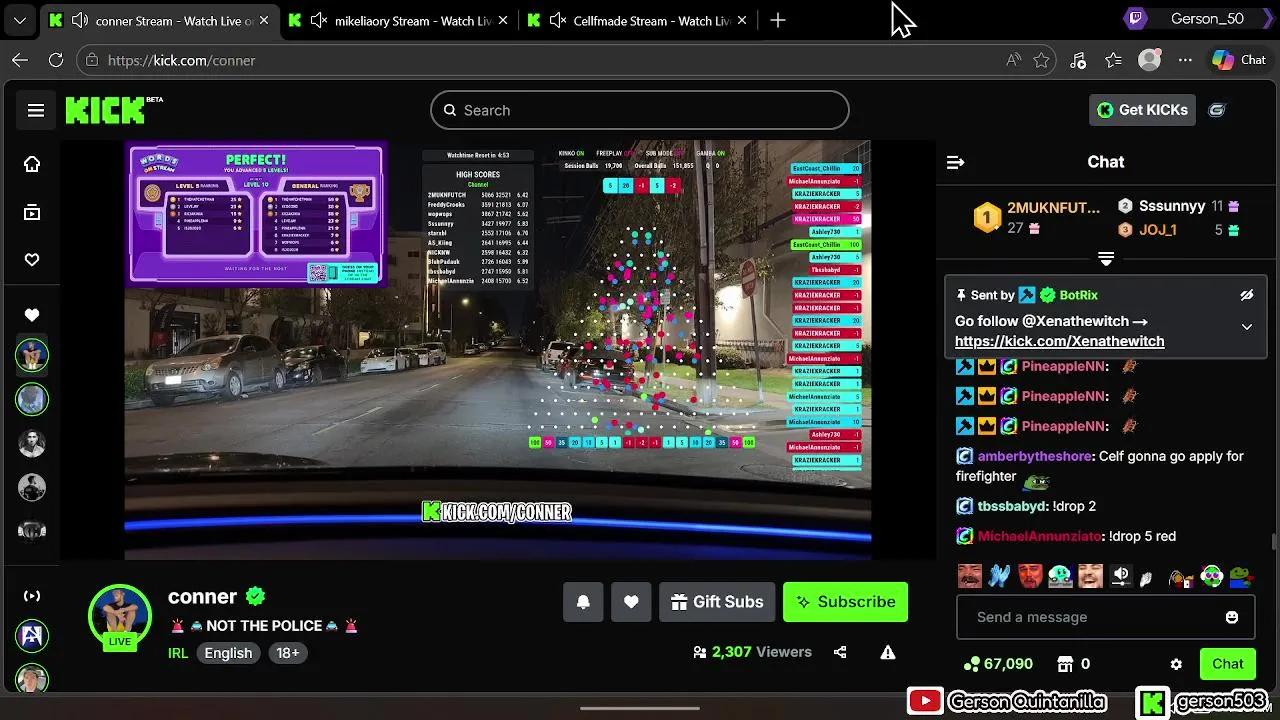Screen dimensions: 1280x720
Task: Click the filled heart icon in sidebar
Action: point(32,315)
